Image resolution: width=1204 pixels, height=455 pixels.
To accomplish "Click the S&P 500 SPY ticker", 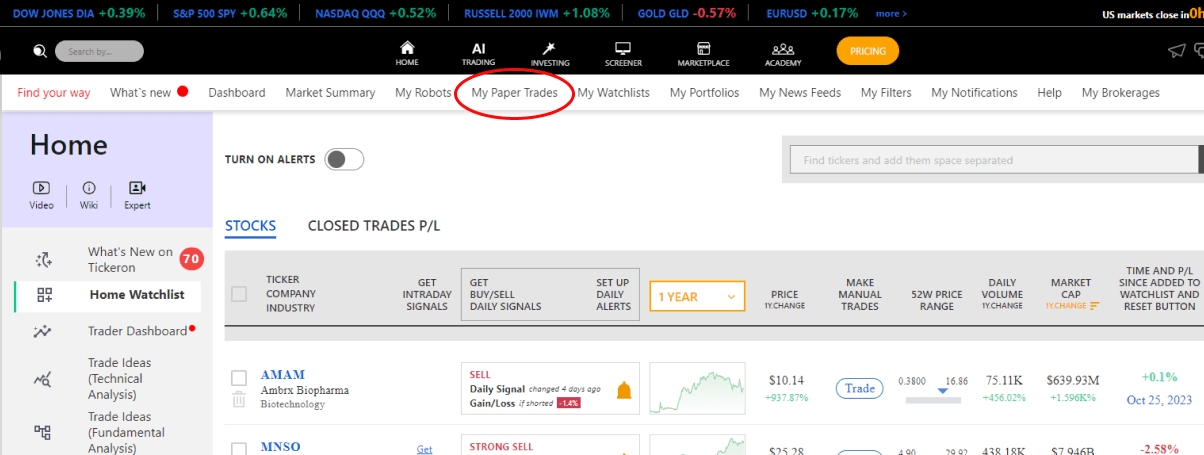I will pos(229,13).
